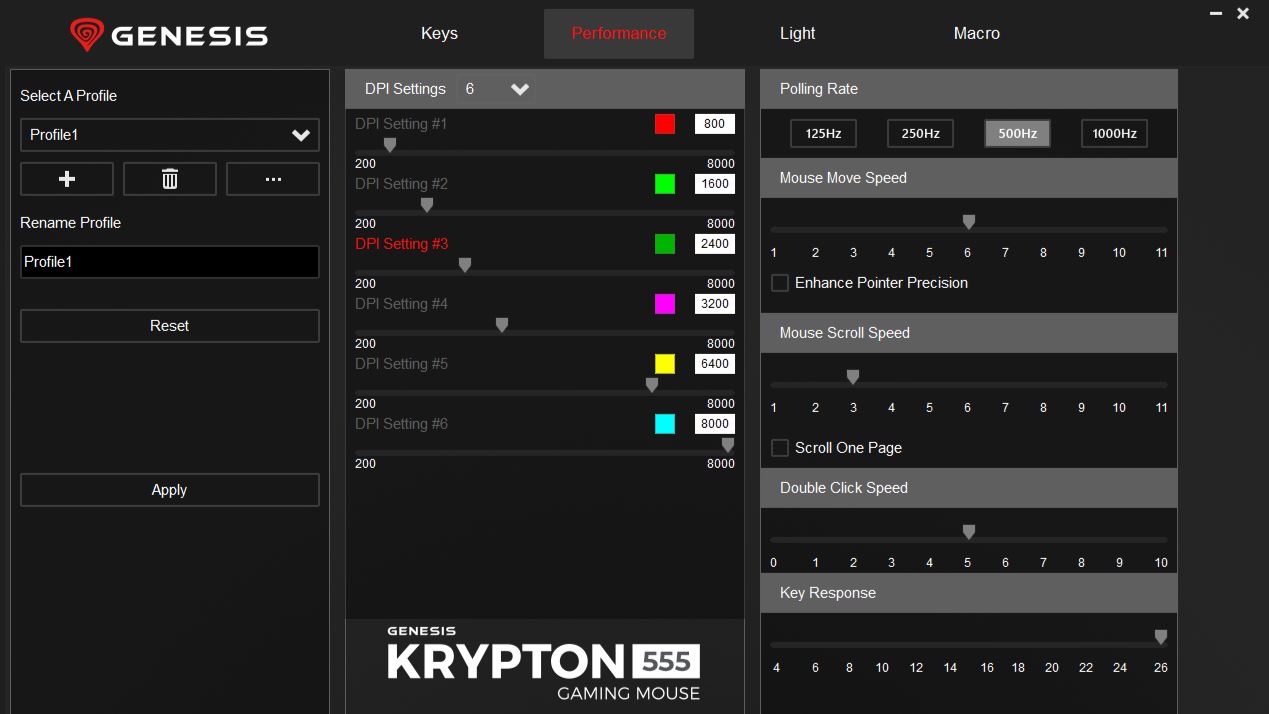Enable Enhance Pointer Precision checkbox
Image resolution: width=1269 pixels, height=714 pixels.
pos(780,283)
